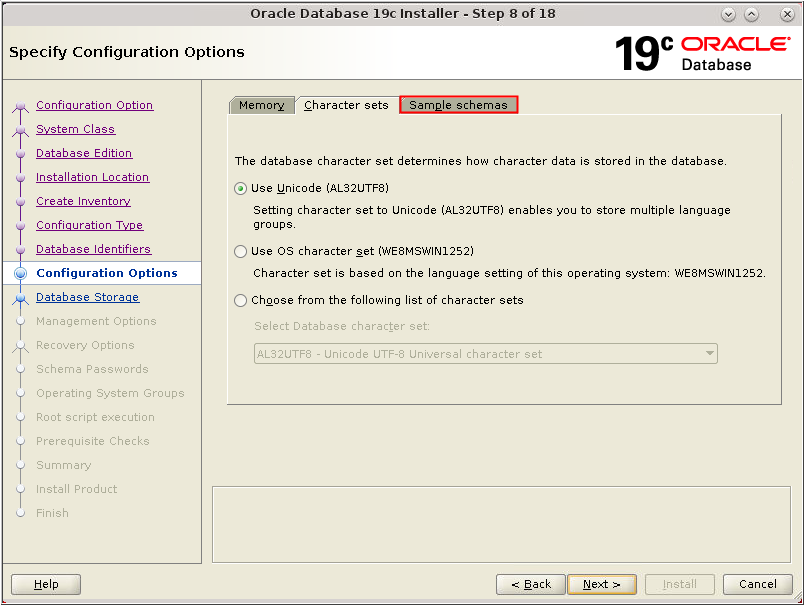Click the Operating System Groups step label
This screenshot has height=605, width=804.
[x=110, y=393]
